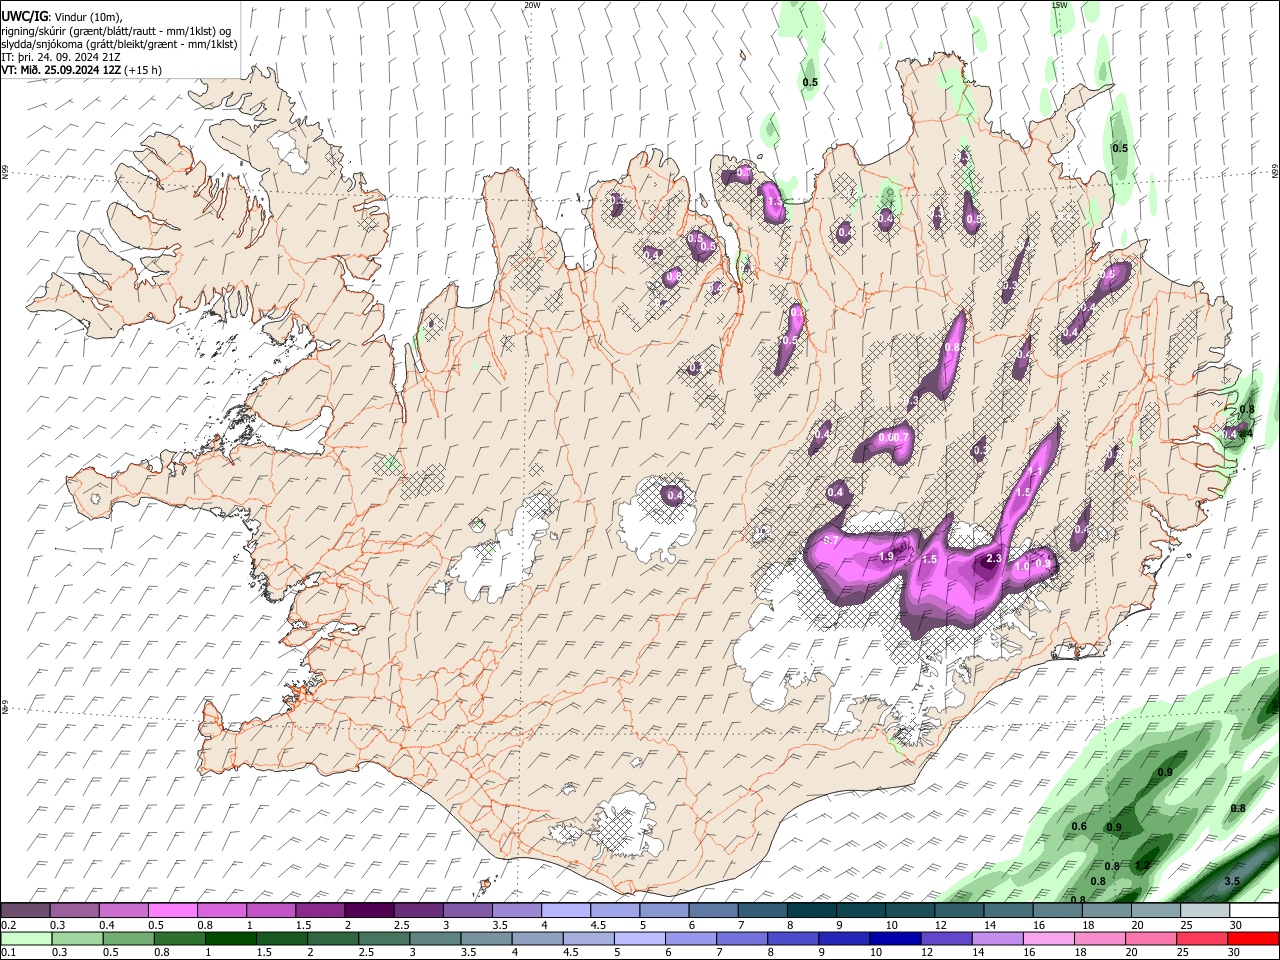Pick the dark teal 8 swatch in snow scale
Viewport: 1280px width, 960px height.
pyautogui.click(x=811, y=910)
